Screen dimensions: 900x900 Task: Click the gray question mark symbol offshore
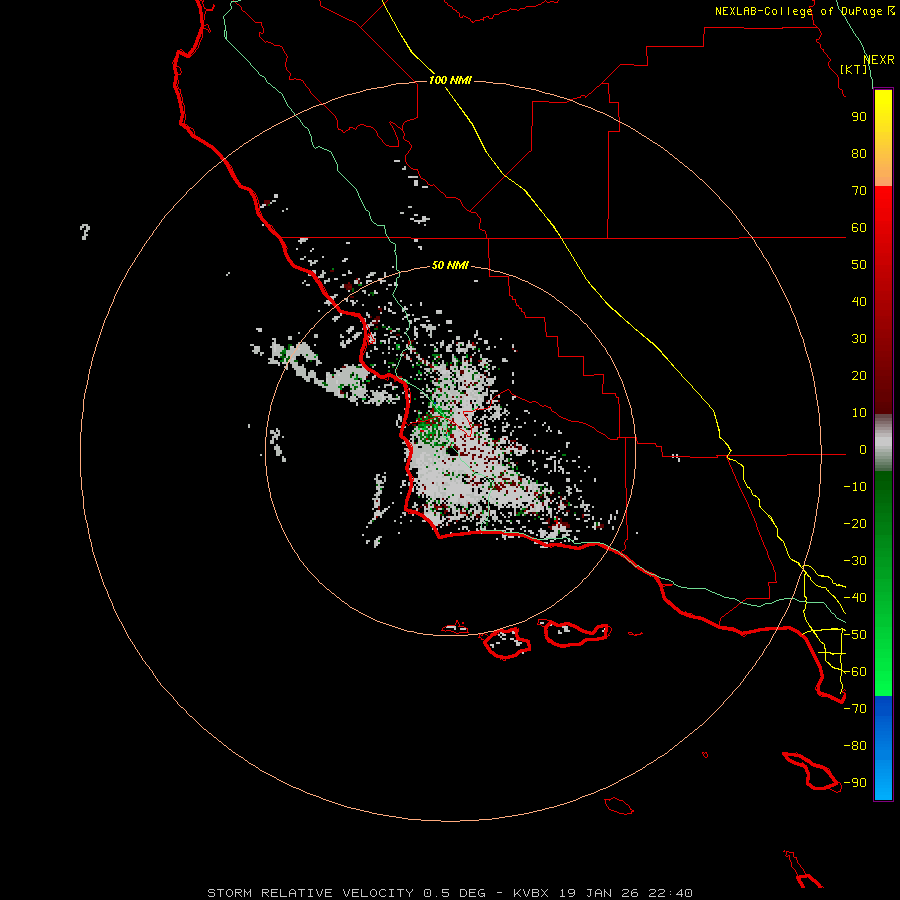85,232
